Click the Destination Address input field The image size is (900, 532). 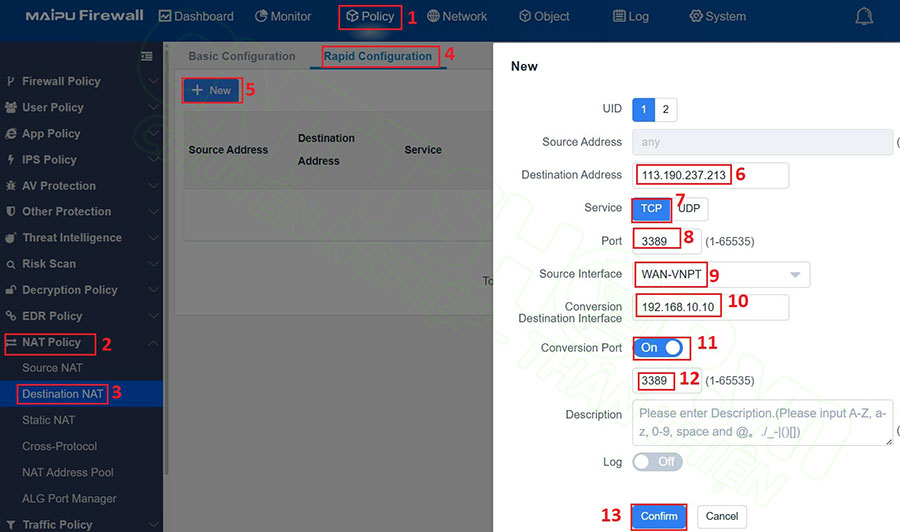(711, 175)
